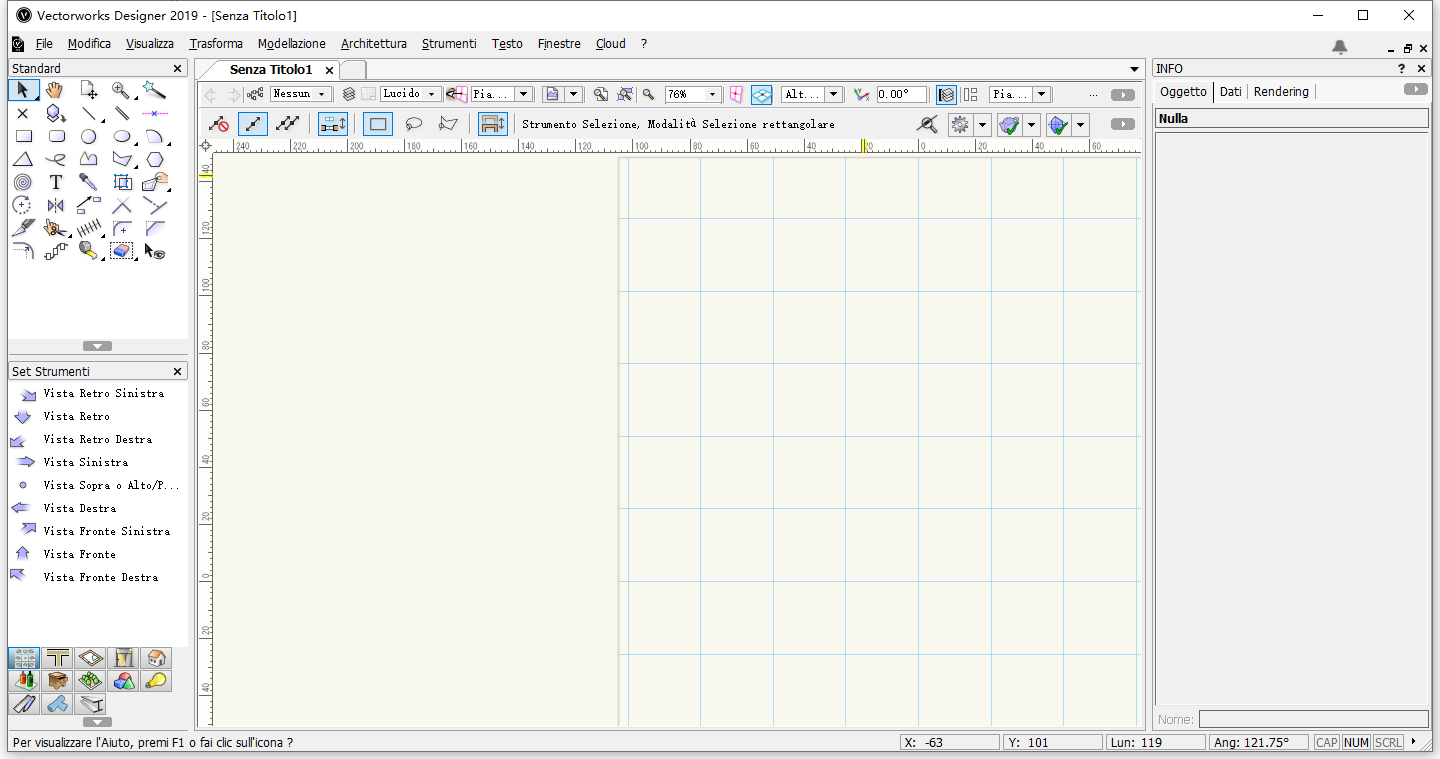This screenshot has height=759, width=1440.
Task: Close the Set Strumenti palette
Action: [x=178, y=372]
